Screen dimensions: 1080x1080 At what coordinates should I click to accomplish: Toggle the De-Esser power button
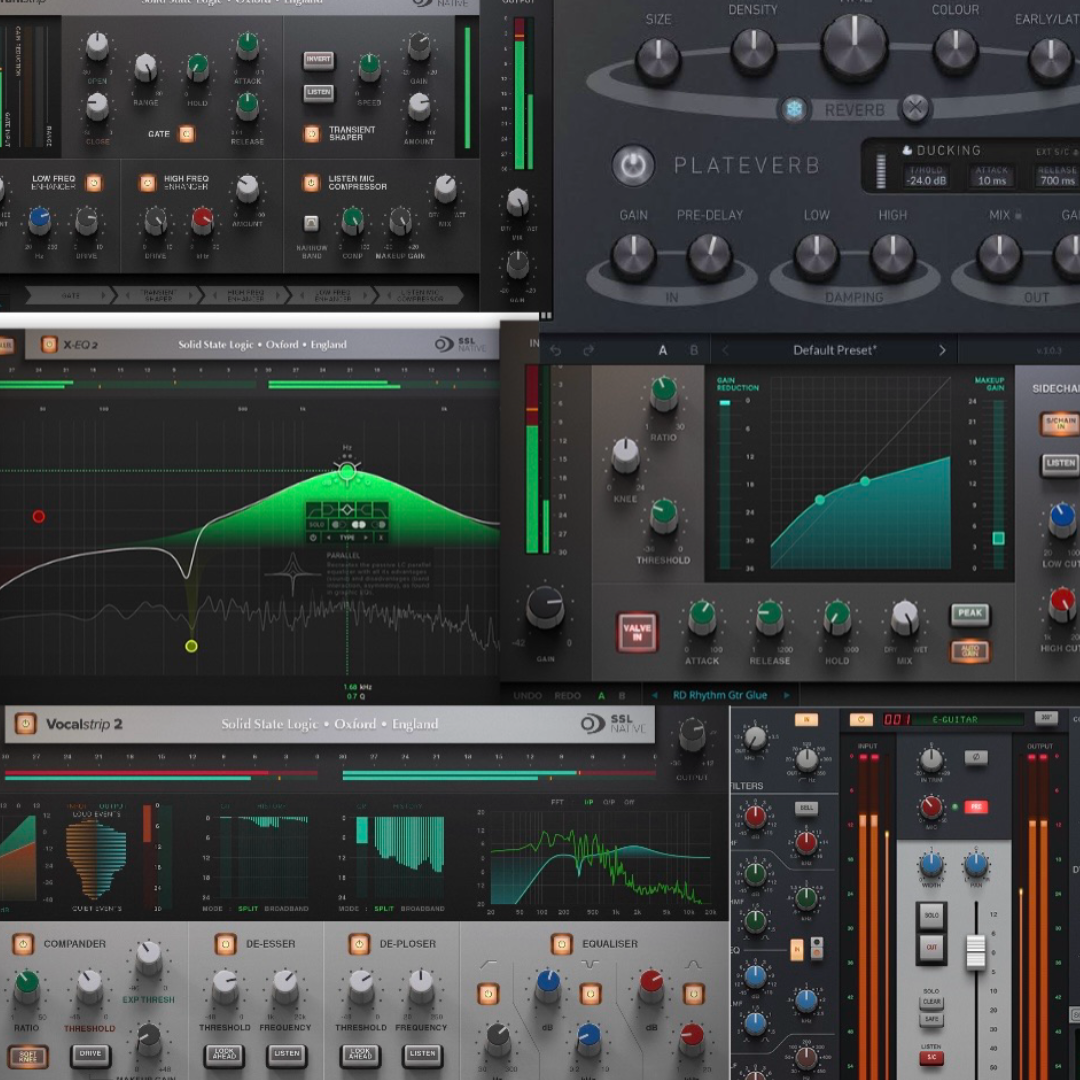[x=225, y=944]
